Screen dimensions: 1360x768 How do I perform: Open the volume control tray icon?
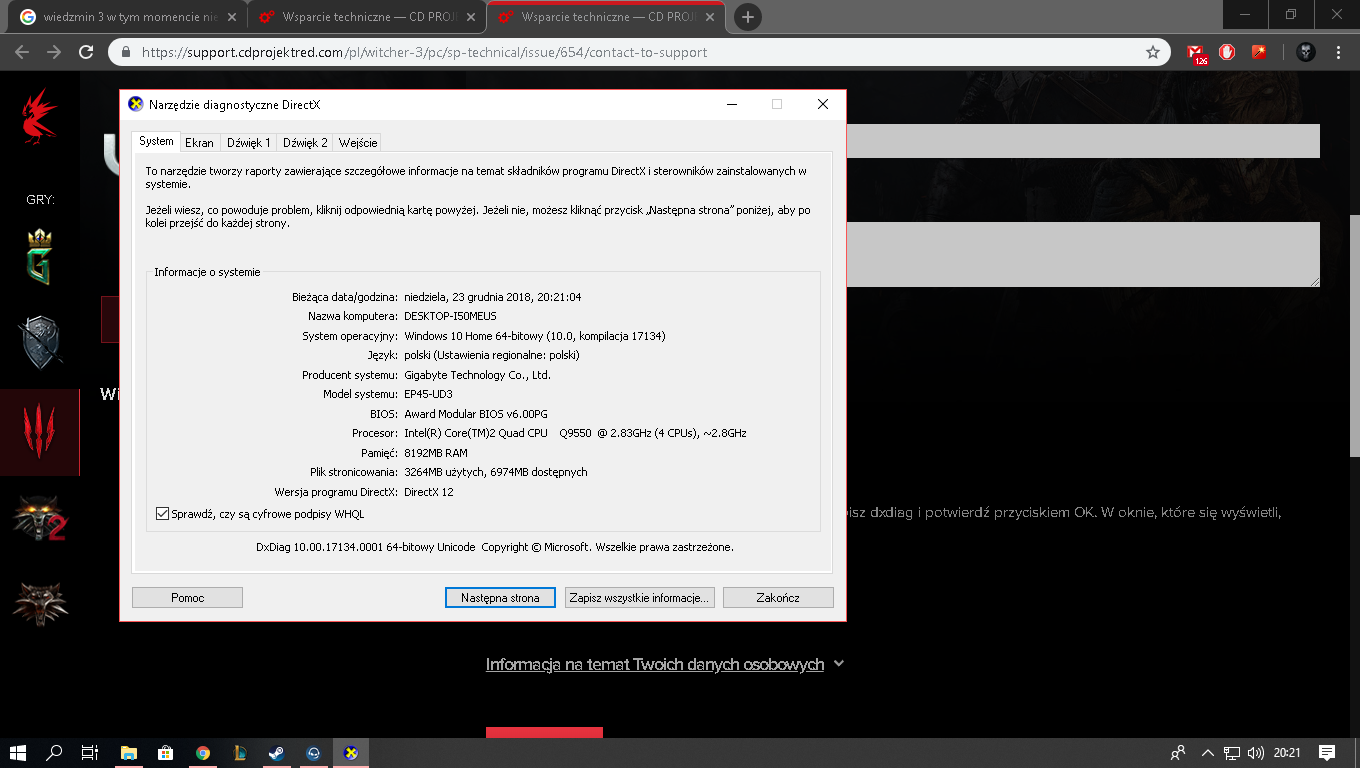(1256, 753)
